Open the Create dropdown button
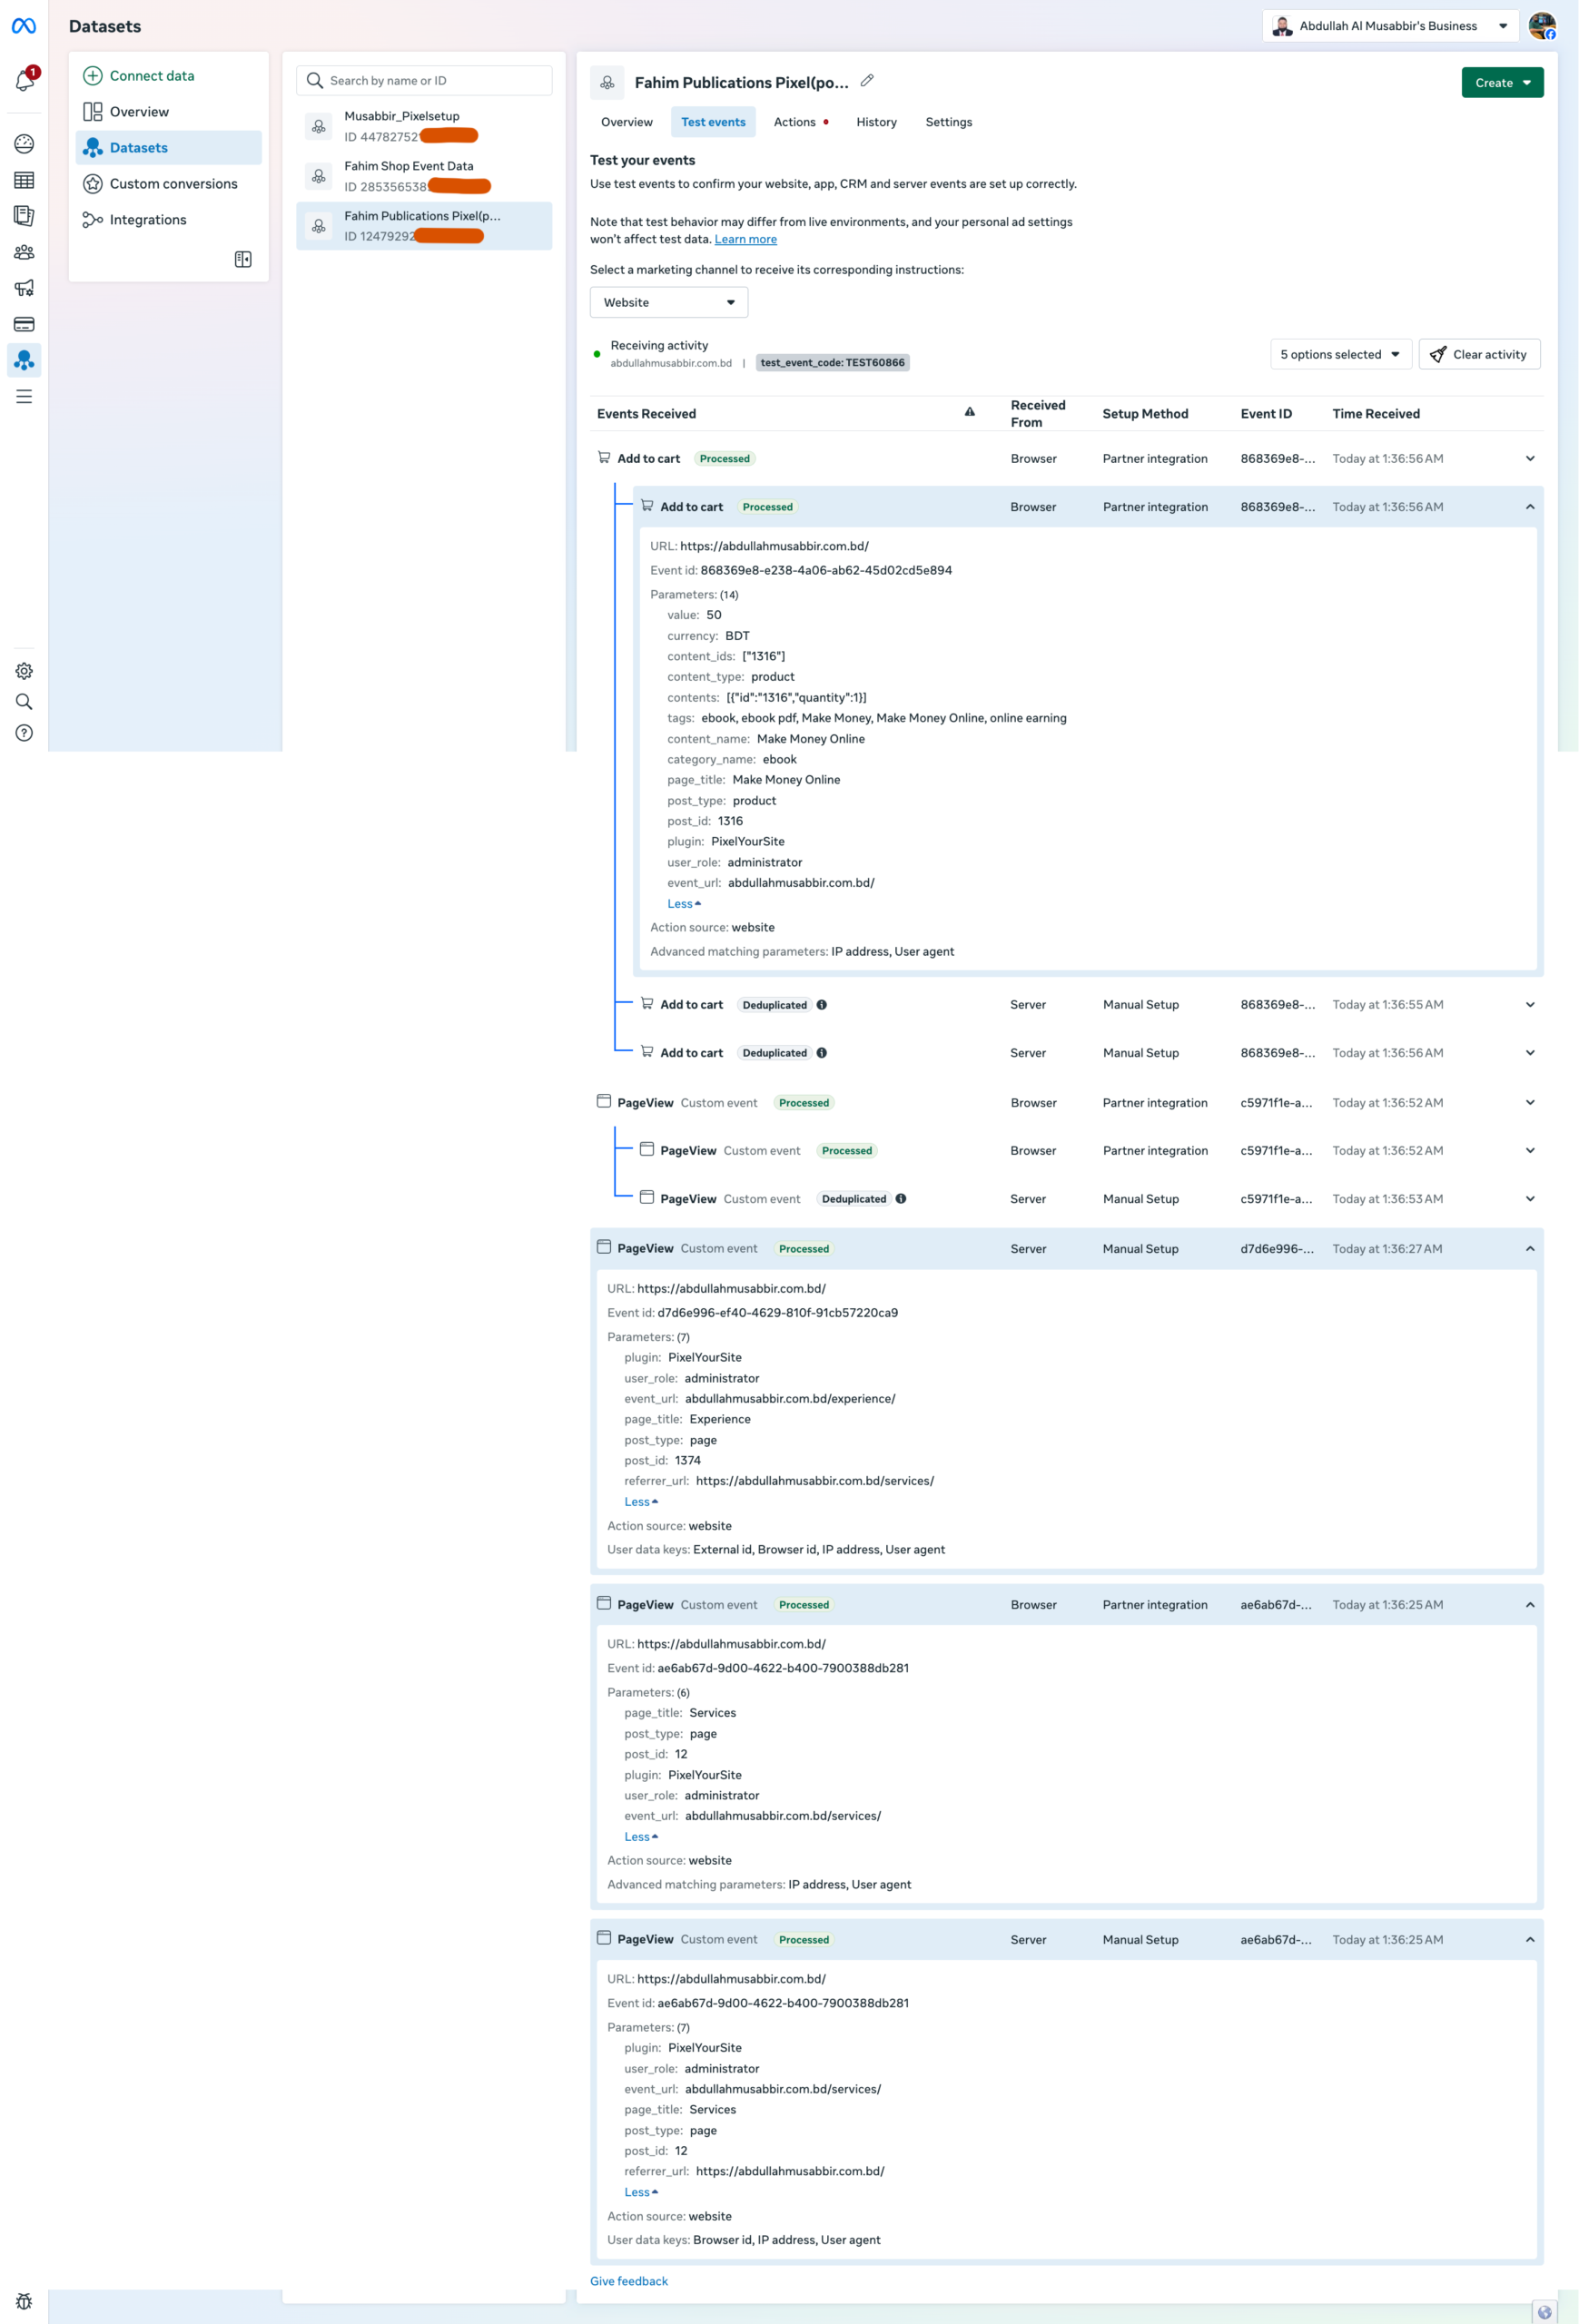Image resolution: width=1579 pixels, height=2324 pixels. 1502,83
